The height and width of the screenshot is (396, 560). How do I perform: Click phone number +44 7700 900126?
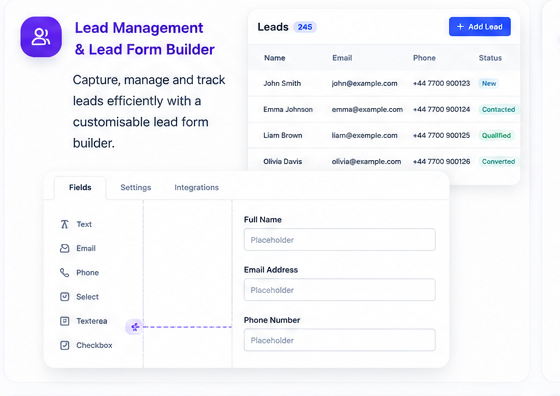(441, 161)
